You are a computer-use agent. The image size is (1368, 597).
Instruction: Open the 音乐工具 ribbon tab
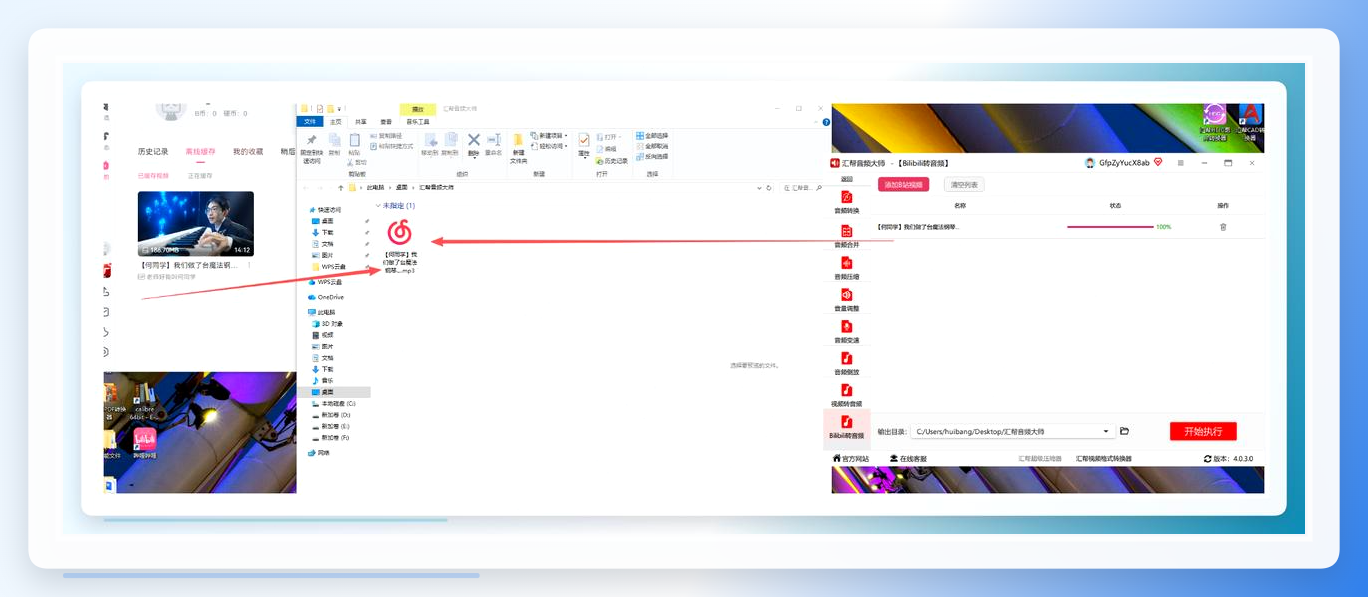[x=417, y=121]
